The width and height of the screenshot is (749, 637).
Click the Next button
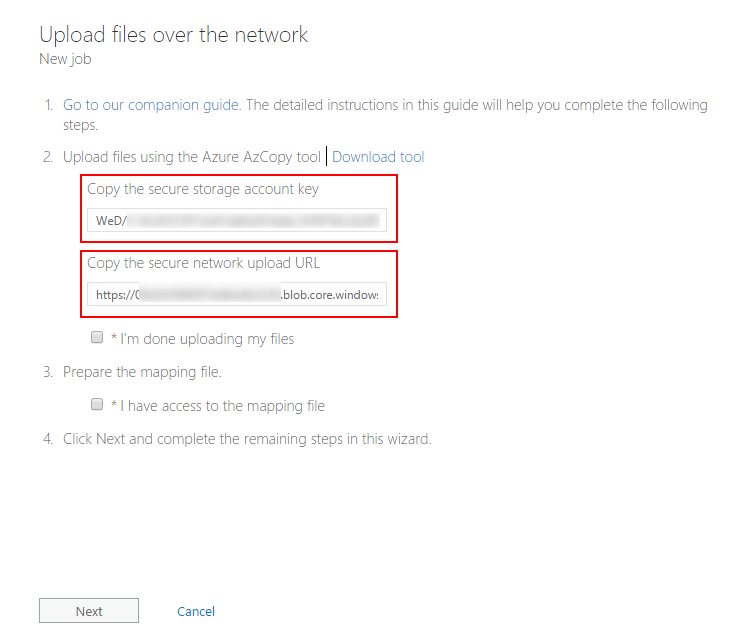[89, 611]
